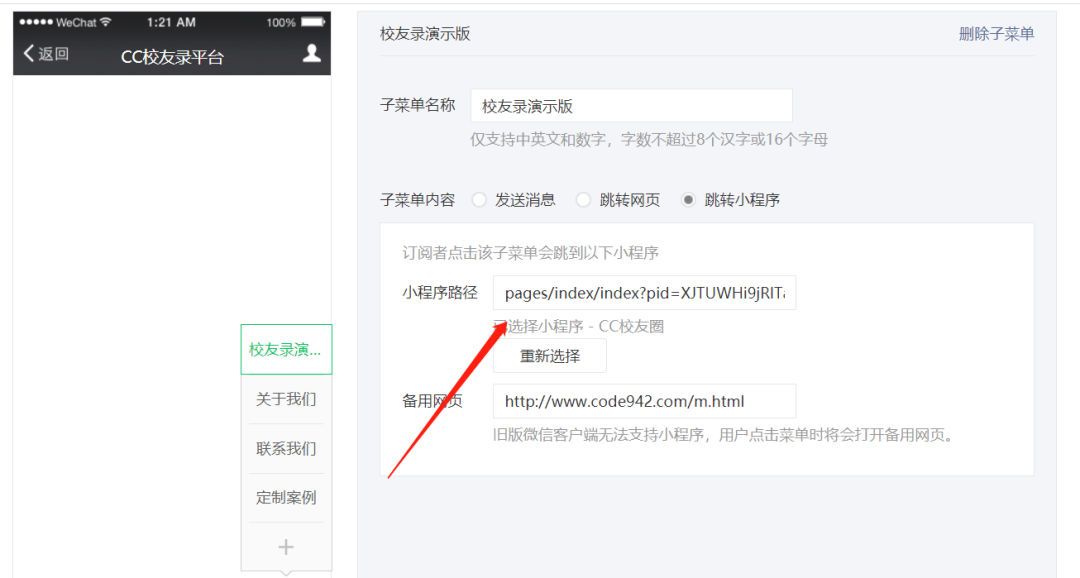This screenshot has height=578, width=1080.
Task: Click the 已选择小程序 - CC校友圈 text
Action: point(579,326)
